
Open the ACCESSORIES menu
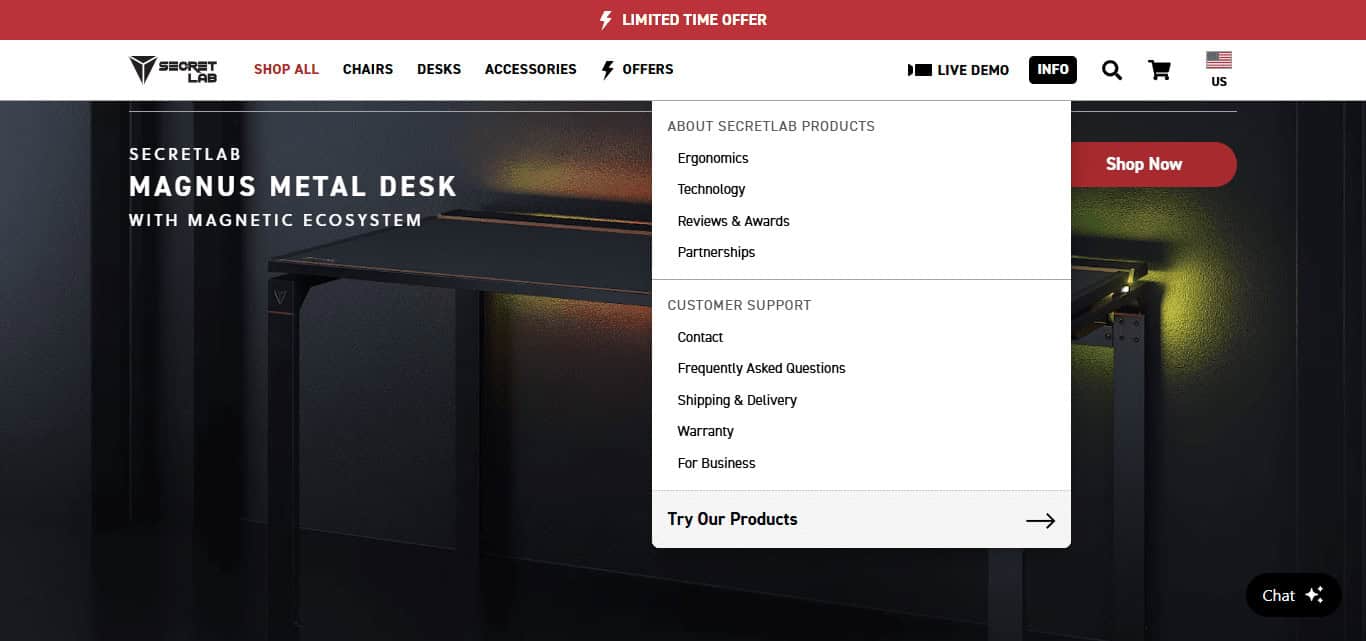531,69
